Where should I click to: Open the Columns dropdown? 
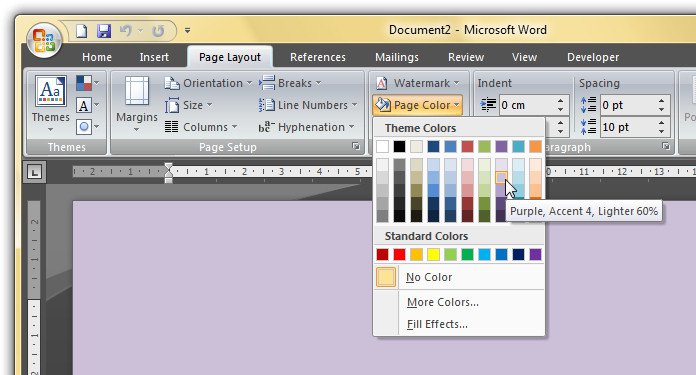click(x=201, y=127)
